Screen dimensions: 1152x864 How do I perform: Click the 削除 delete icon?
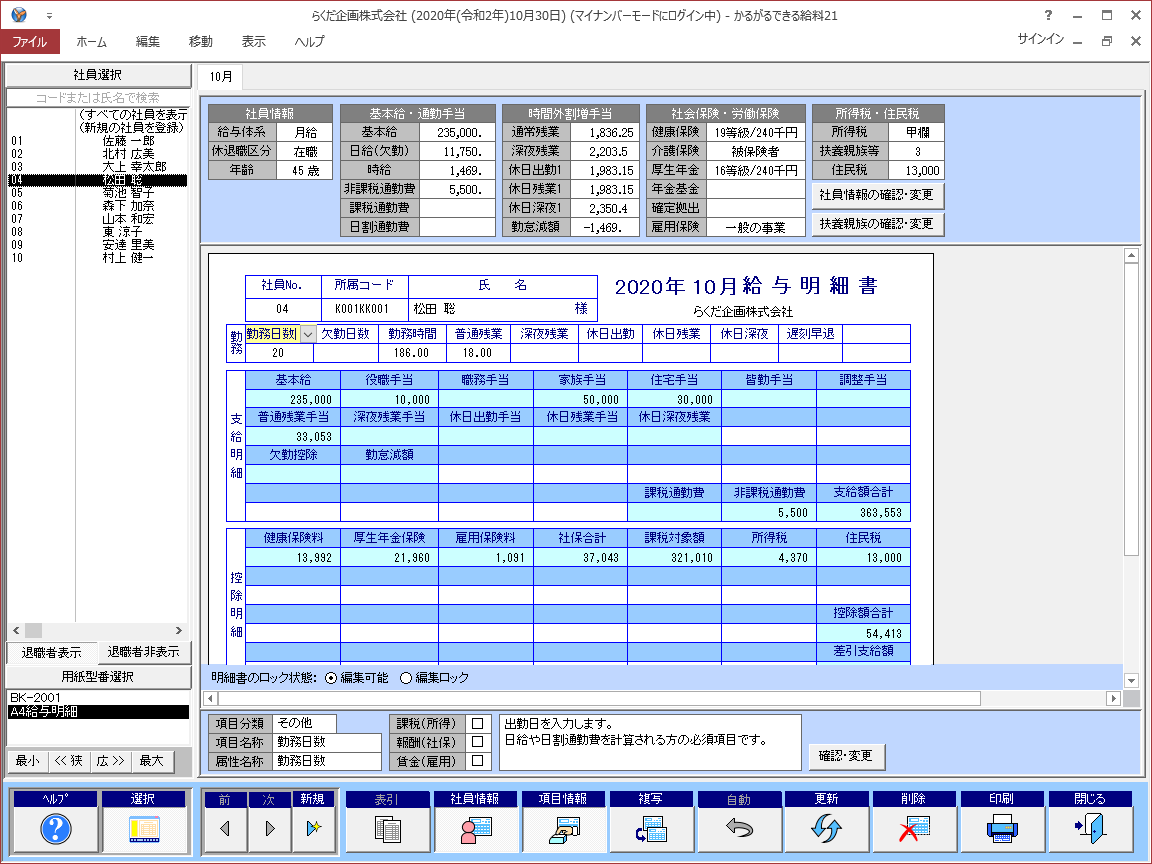(914, 829)
